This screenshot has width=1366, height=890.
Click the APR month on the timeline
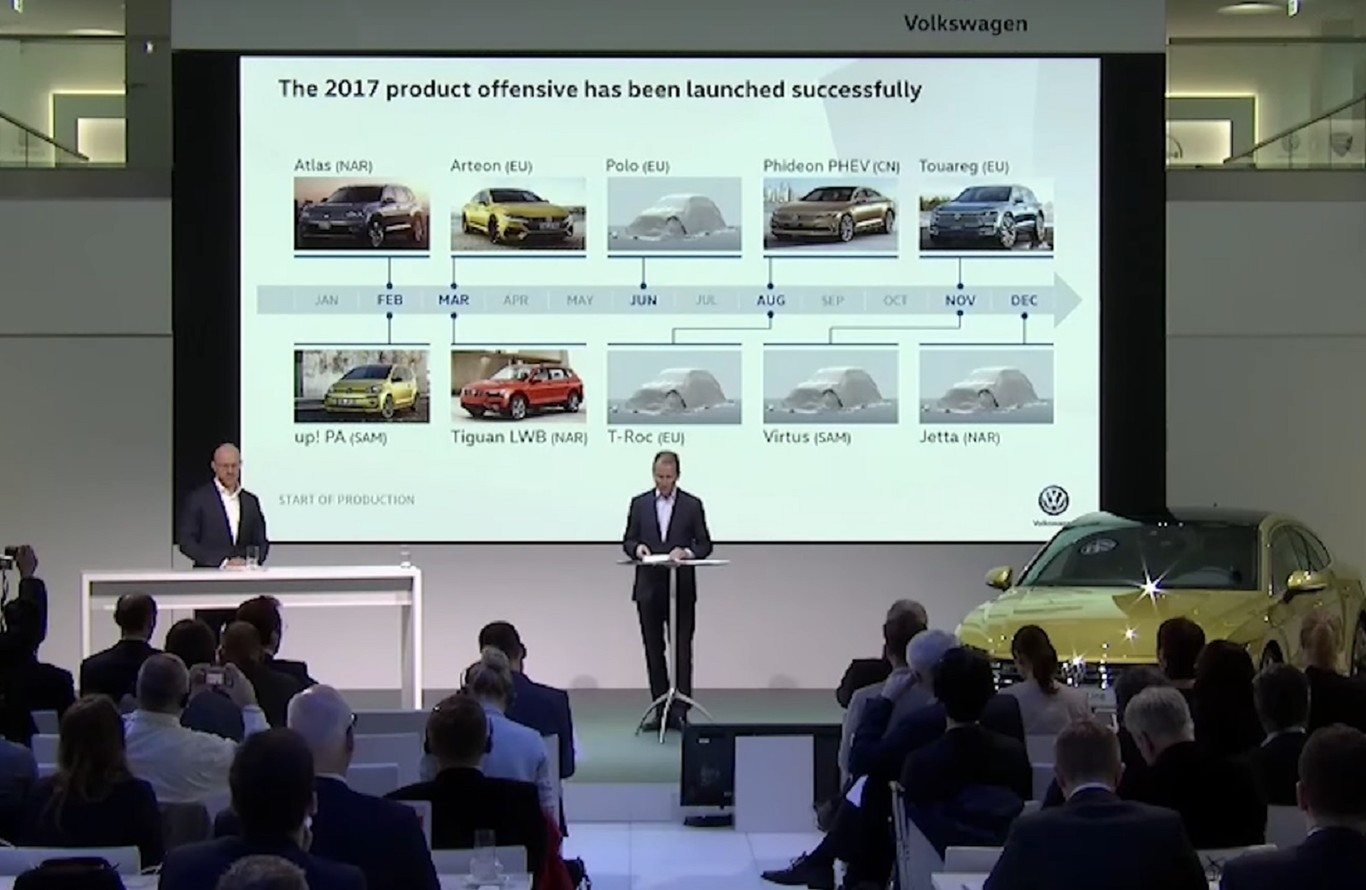(x=516, y=300)
